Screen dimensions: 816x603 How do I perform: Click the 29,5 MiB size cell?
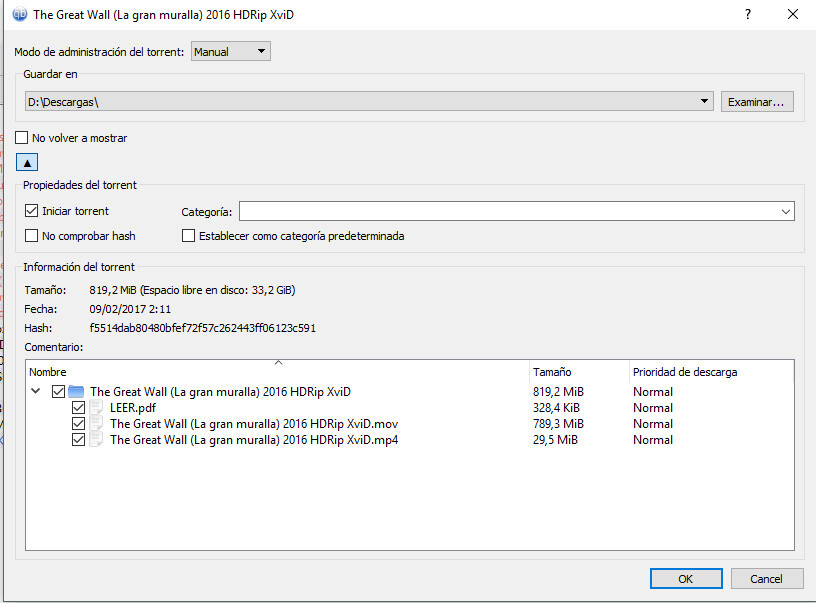[555, 440]
